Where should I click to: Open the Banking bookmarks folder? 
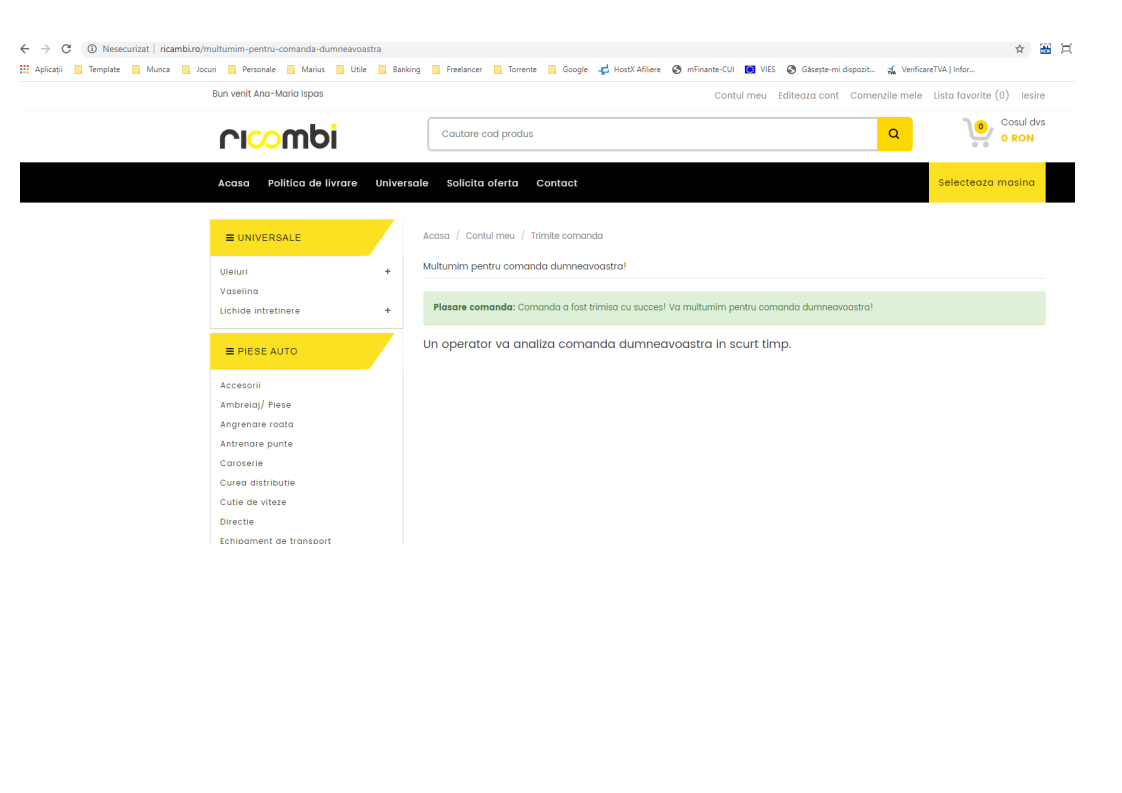click(x=399, y=69)
